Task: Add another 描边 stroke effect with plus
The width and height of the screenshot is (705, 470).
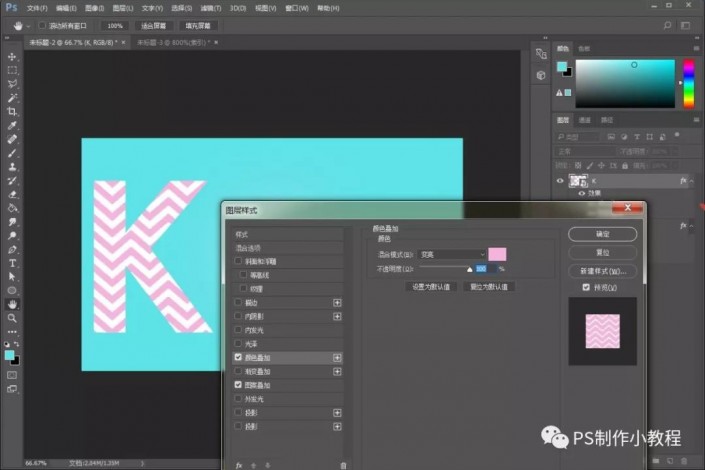Action: pos(337,303)
